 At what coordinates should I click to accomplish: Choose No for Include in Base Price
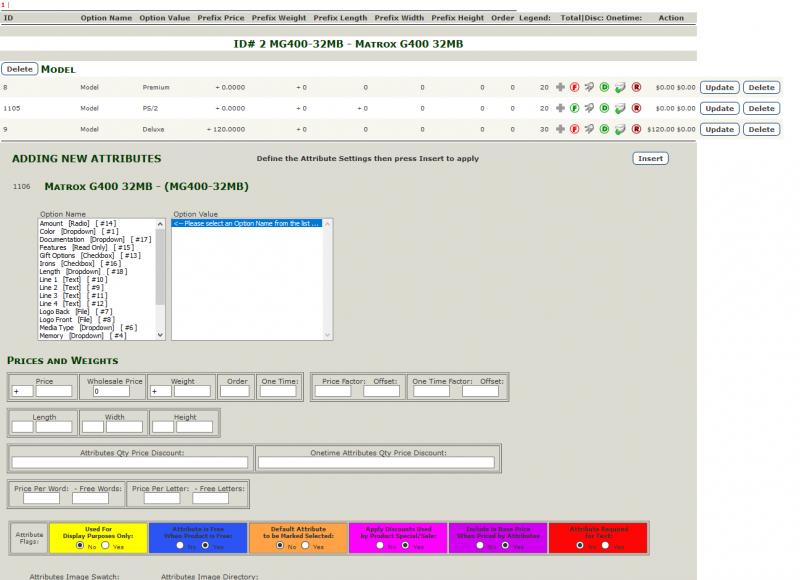tap(480, 545)
